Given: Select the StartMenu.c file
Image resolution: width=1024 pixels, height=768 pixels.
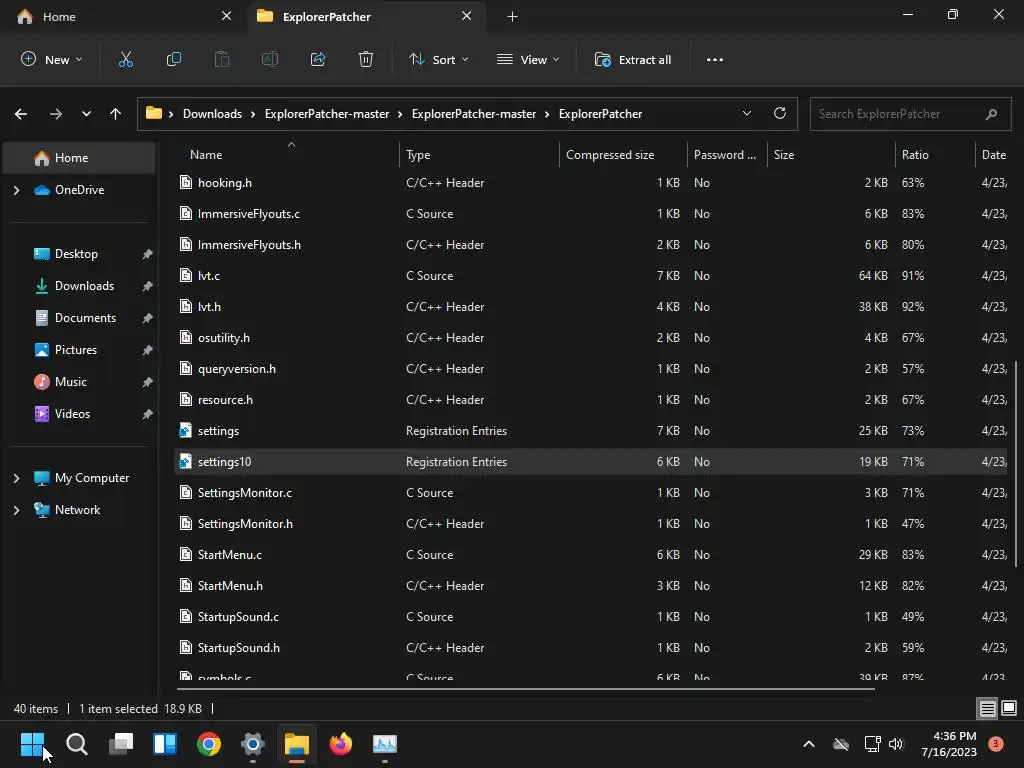Looking at the screenshot, I should pyautogui.click(x=591, y=555).
